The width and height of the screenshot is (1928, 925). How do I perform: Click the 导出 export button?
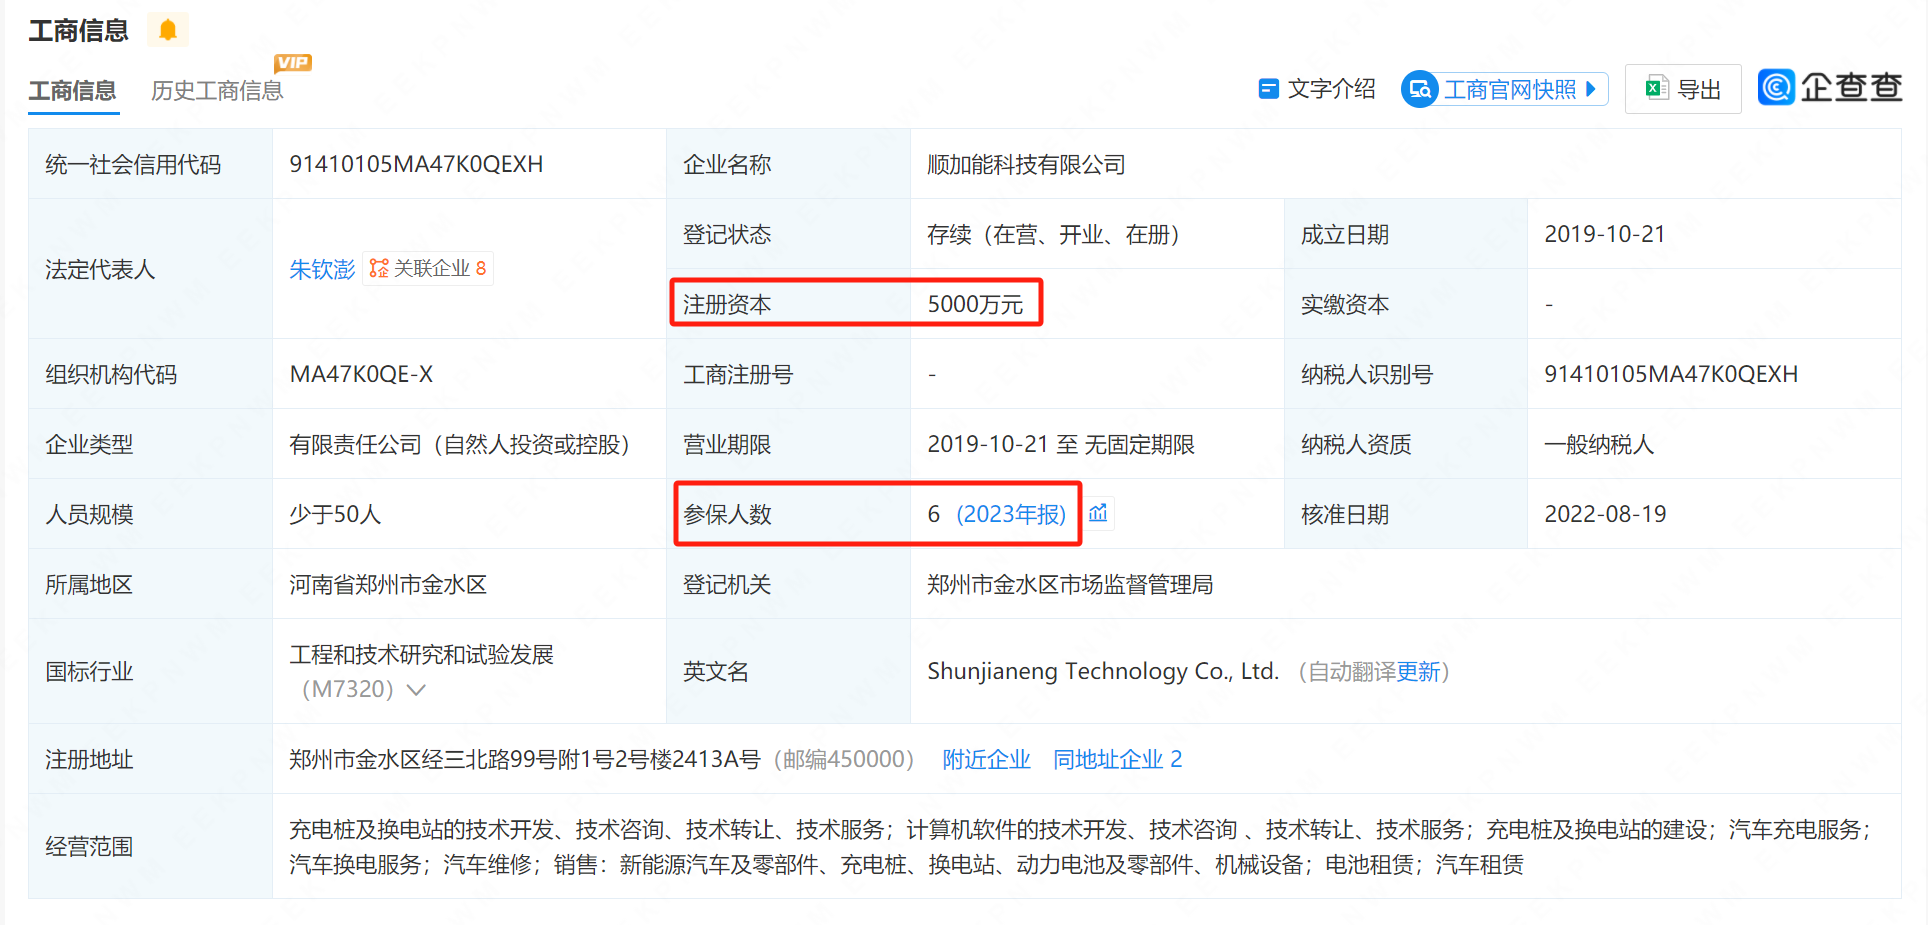(x=1683, y=89)
